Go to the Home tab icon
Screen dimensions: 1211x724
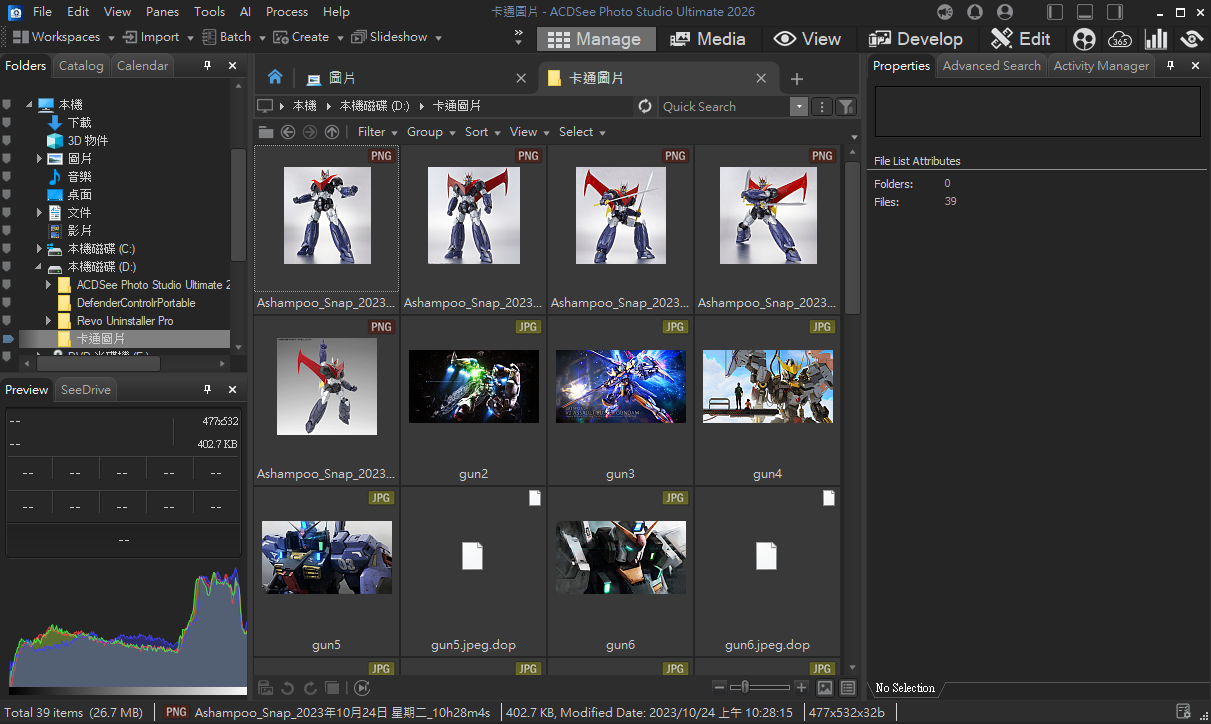[275, 78]
